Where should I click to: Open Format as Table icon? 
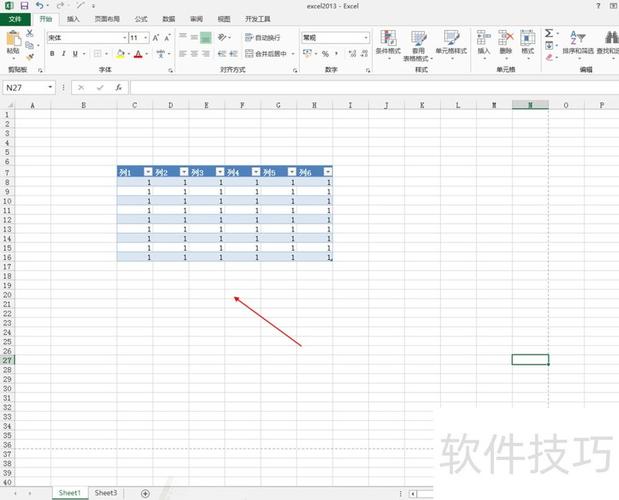tap(418, 38)
